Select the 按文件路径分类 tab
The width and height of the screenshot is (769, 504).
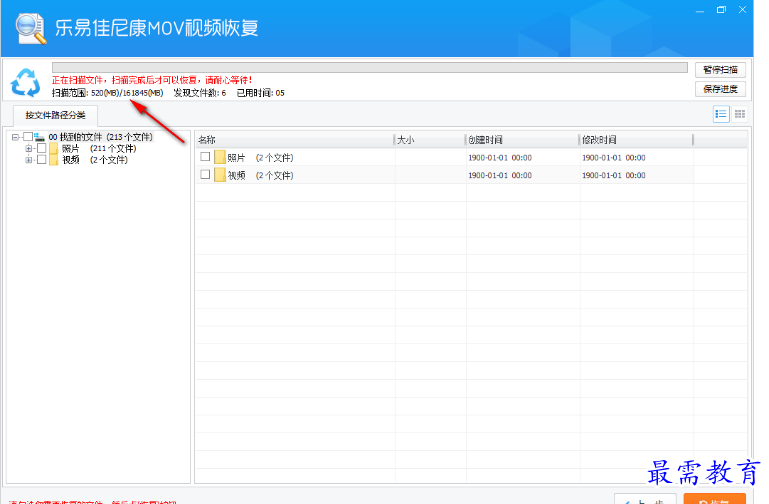pyautogui.click(x=55, y=115)
